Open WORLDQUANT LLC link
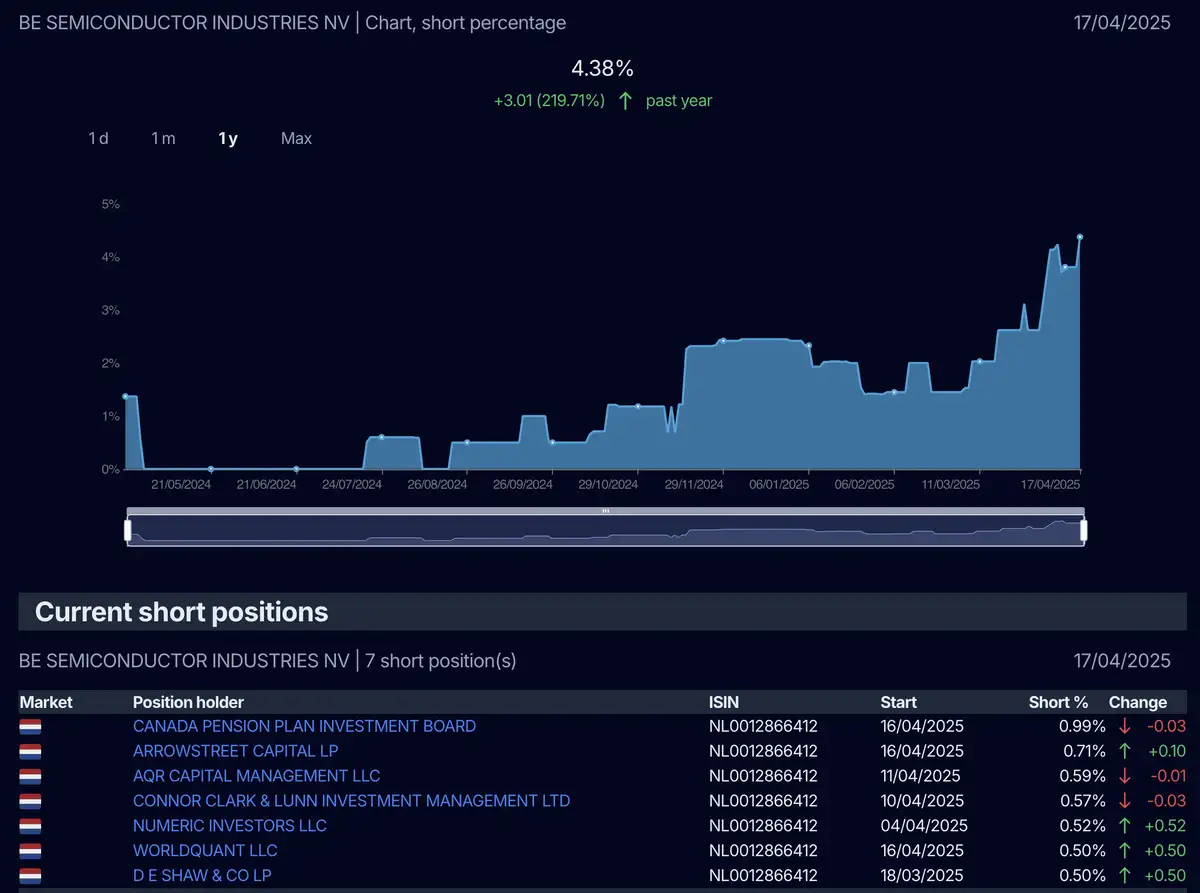1200x893 pixels. click(205, 851)
